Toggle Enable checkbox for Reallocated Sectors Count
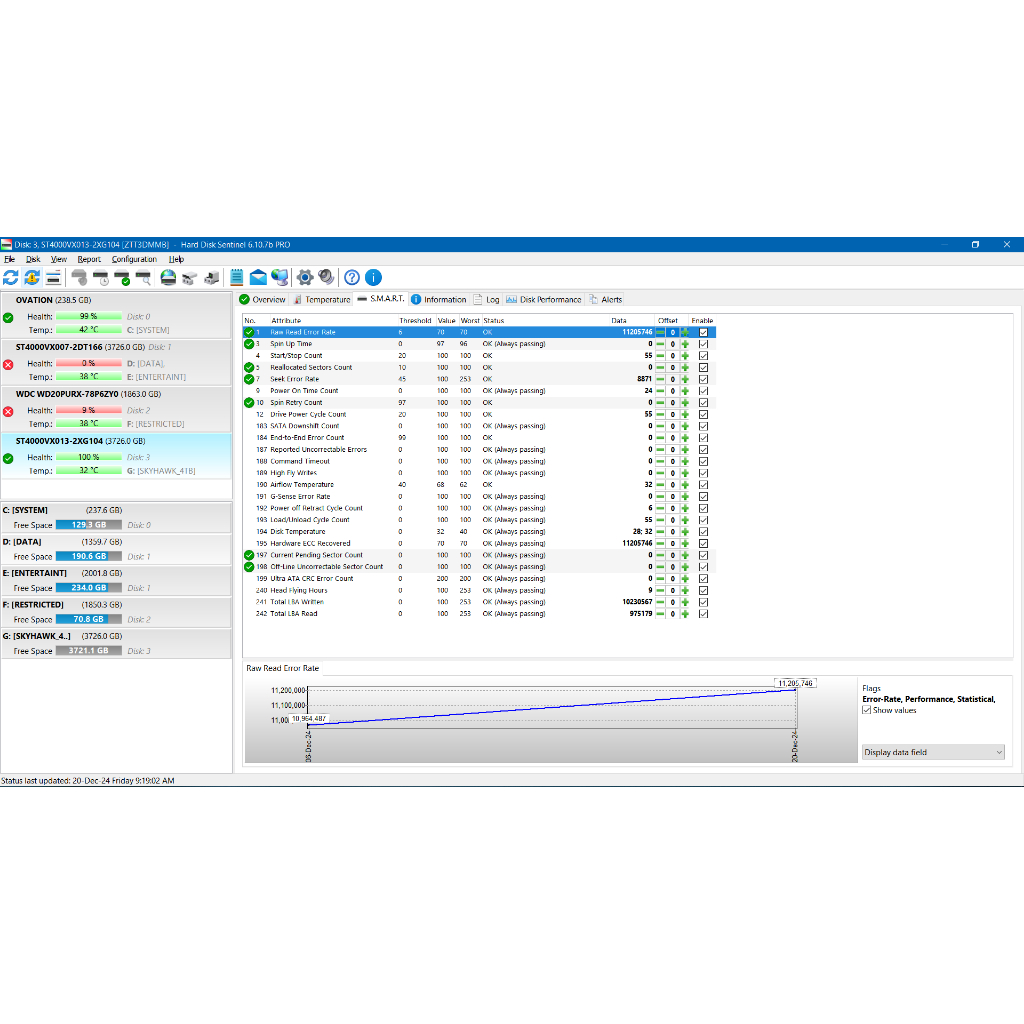Image resolution: width=1024 pixels, height=1024 pixels. [x=703, y=368]
